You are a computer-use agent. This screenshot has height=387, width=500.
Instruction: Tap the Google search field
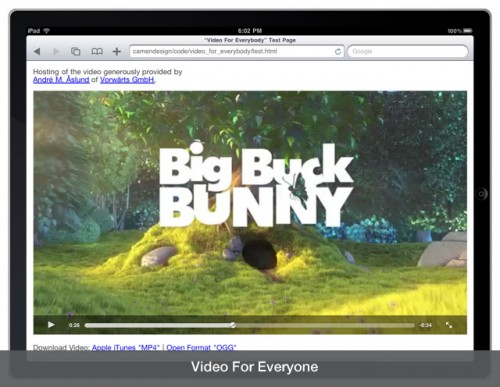tap(408, 51)
